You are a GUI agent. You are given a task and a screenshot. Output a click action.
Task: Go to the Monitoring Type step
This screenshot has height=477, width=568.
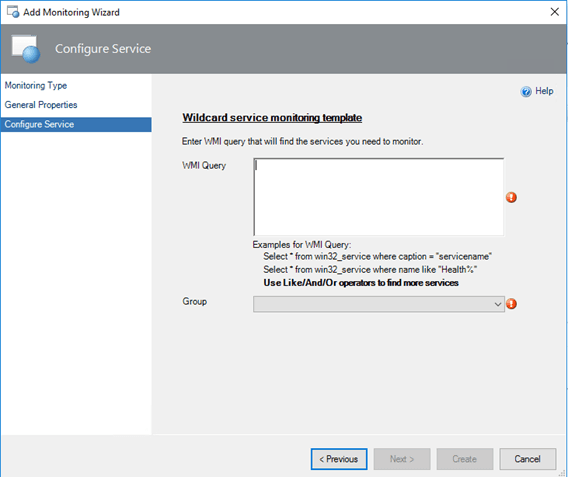[36, 86]
